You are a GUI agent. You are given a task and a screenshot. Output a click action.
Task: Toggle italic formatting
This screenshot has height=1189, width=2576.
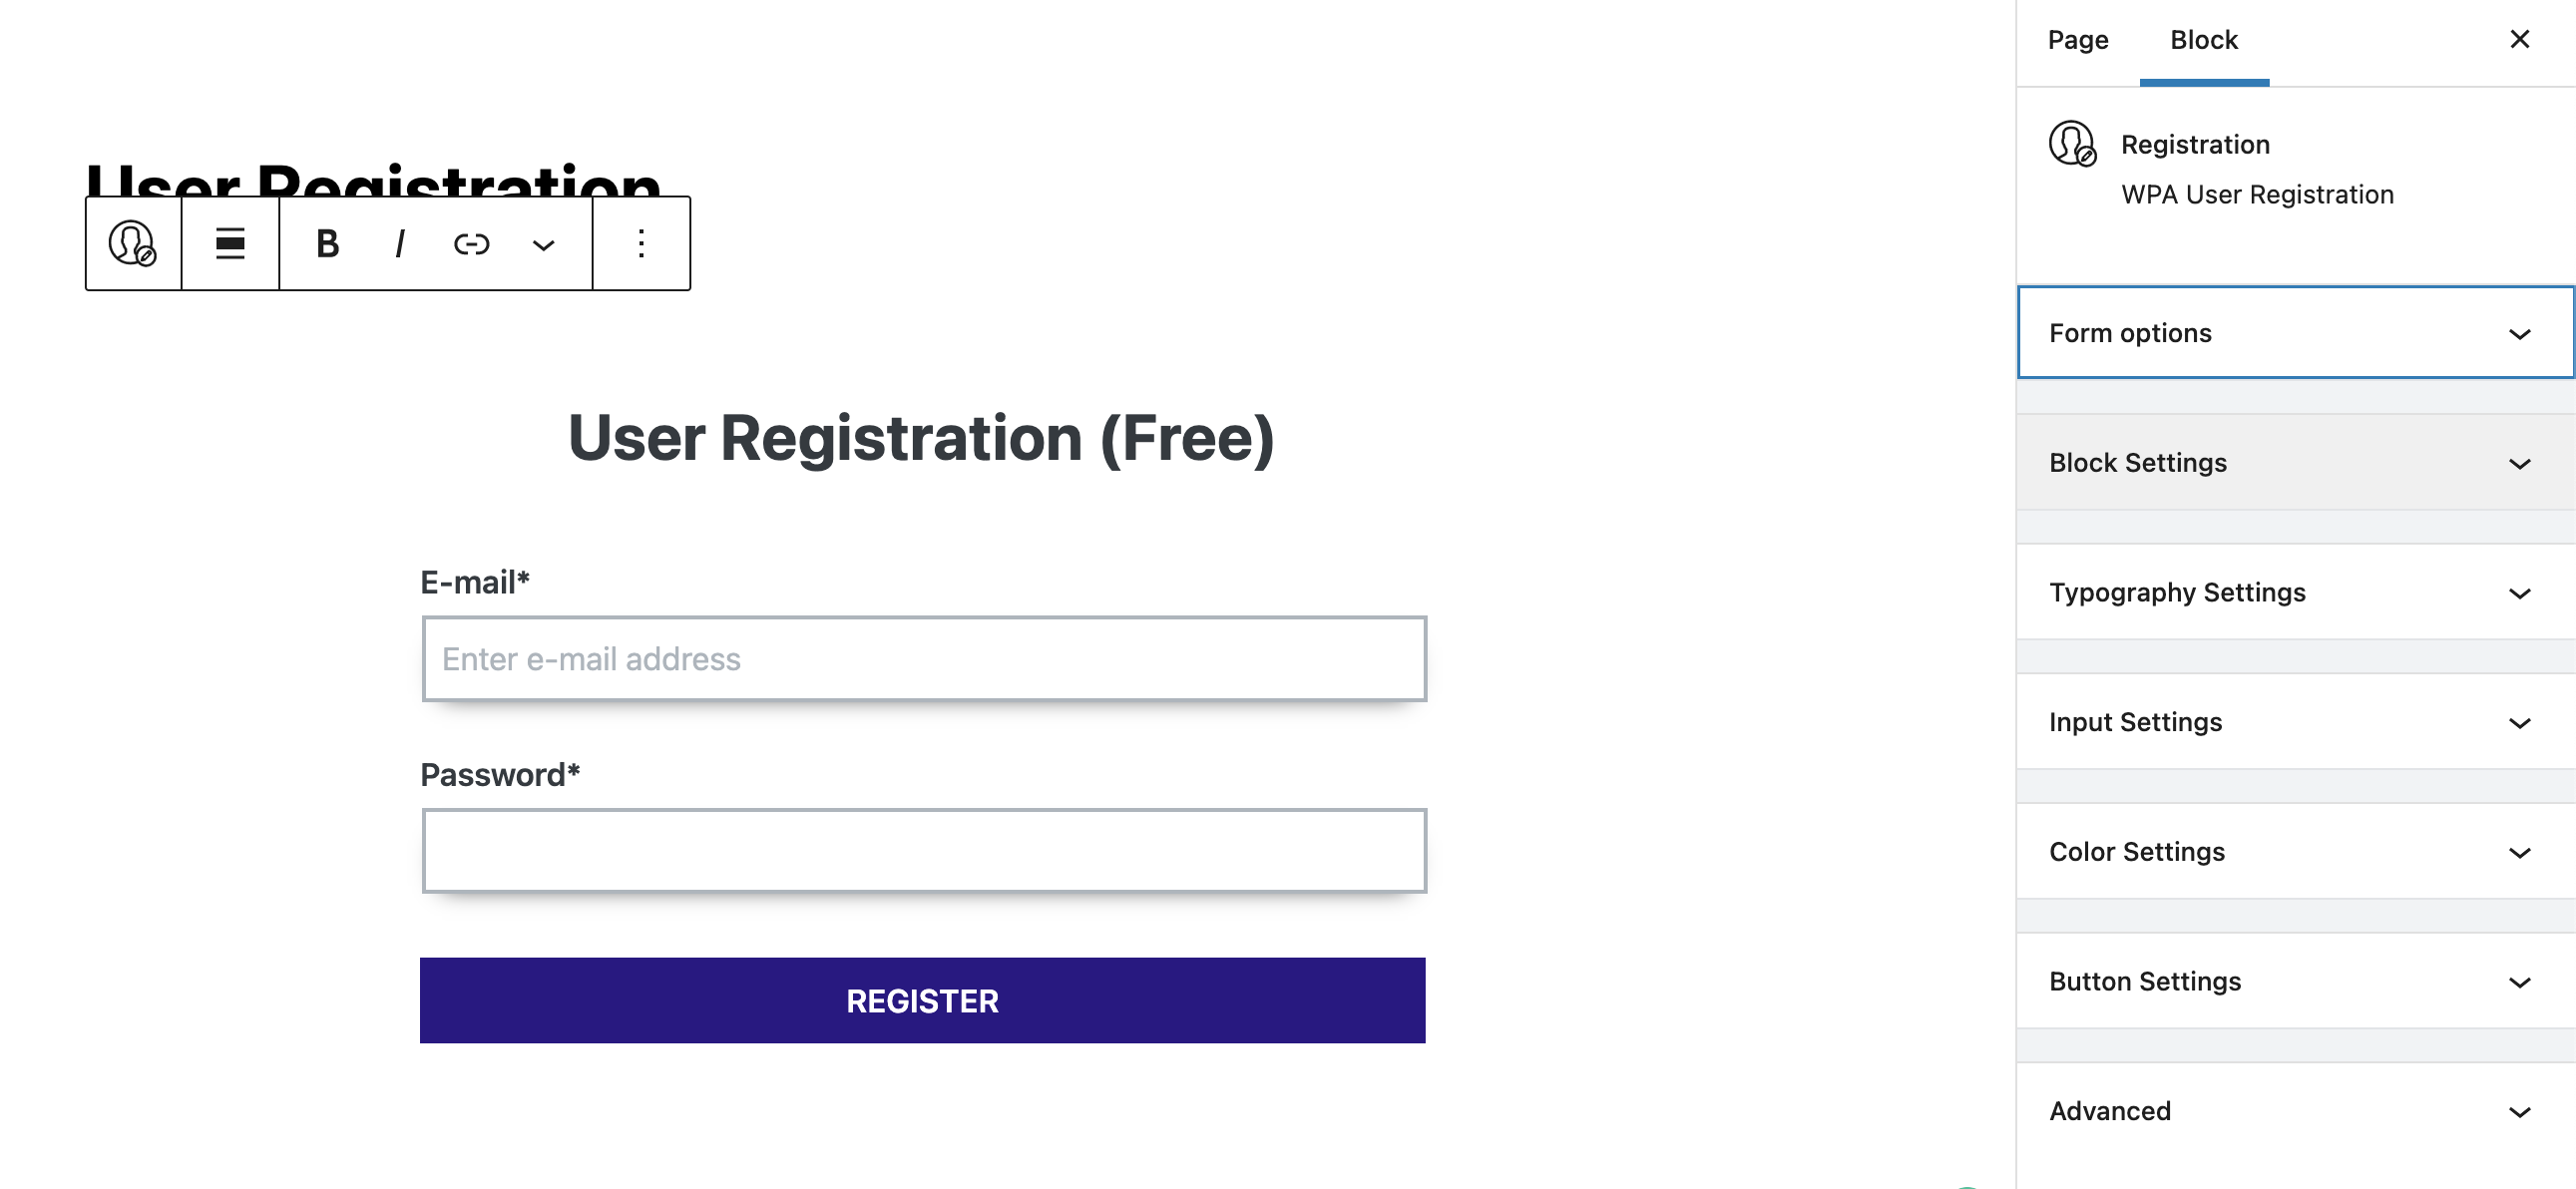(400, 243)
